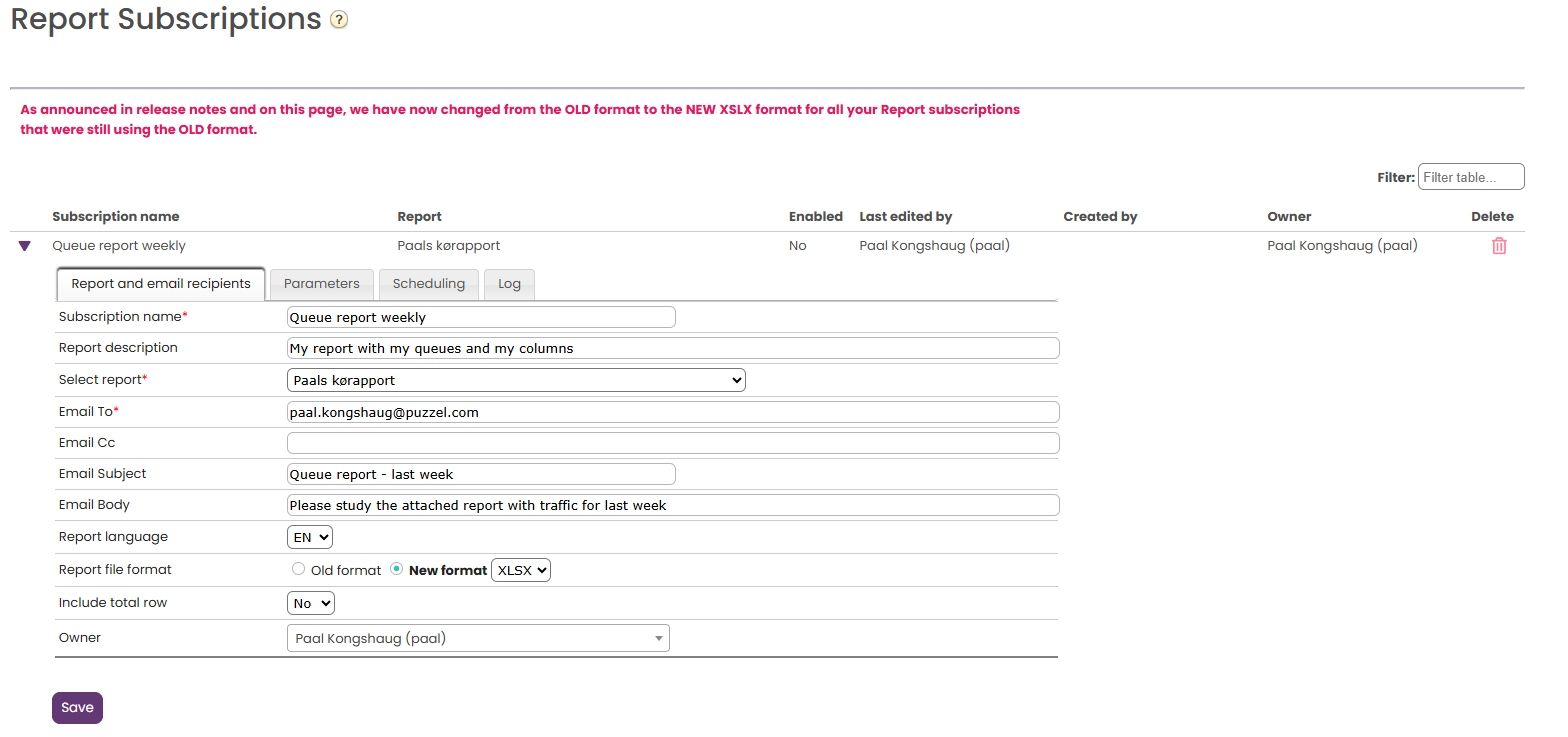This screenshot has height=737, width=1568.
Task: Switch to the Parameters tab
Action: [322, 284]
